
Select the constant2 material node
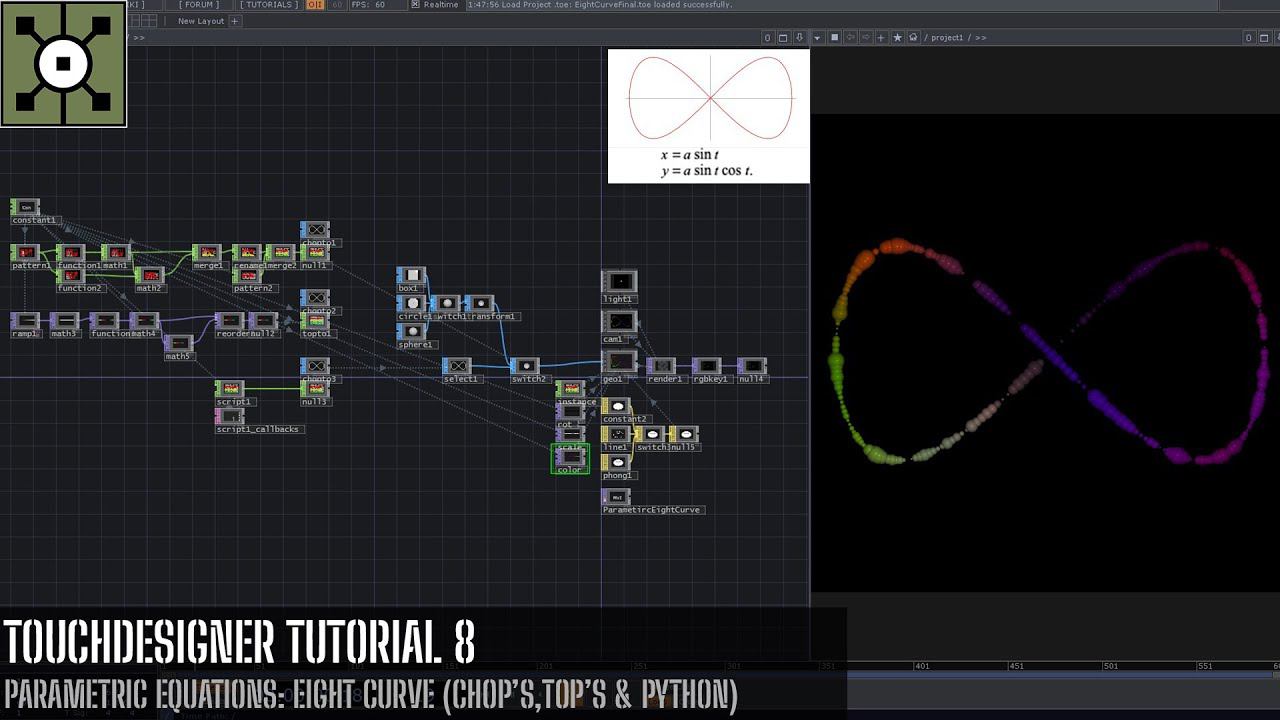click(617, 406)
